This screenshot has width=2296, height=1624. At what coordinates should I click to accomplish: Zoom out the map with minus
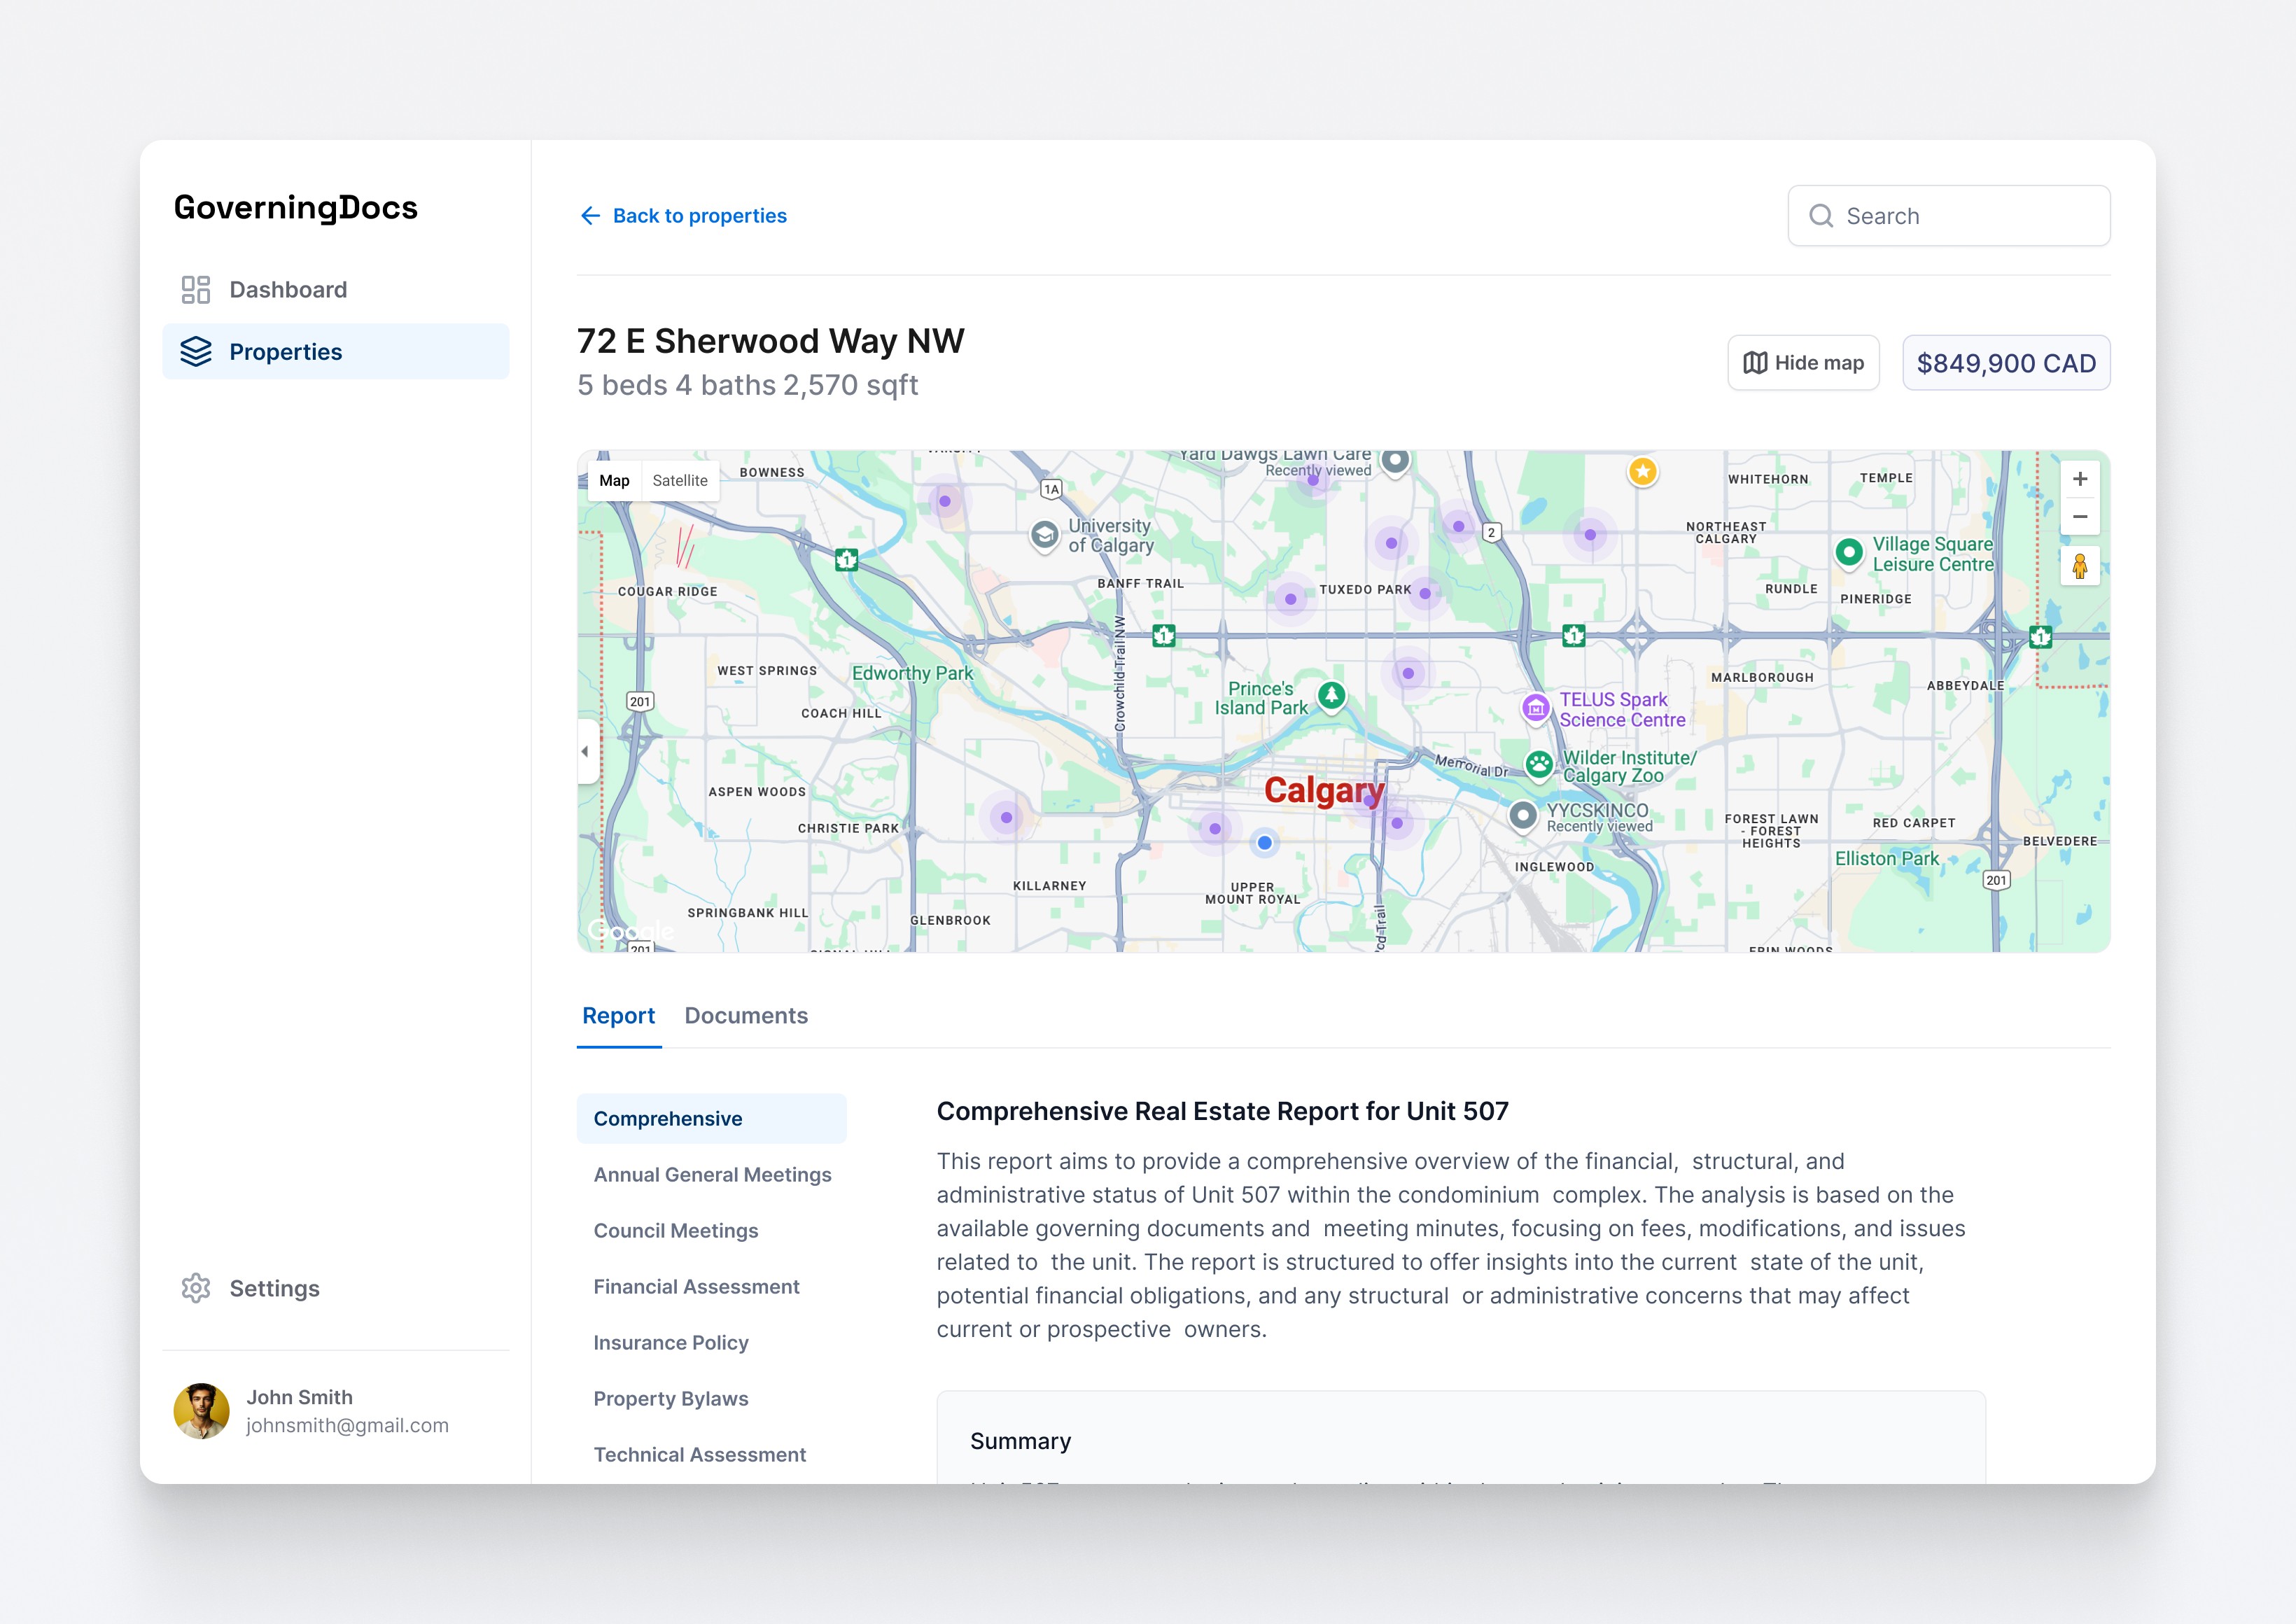(2080, 517)
